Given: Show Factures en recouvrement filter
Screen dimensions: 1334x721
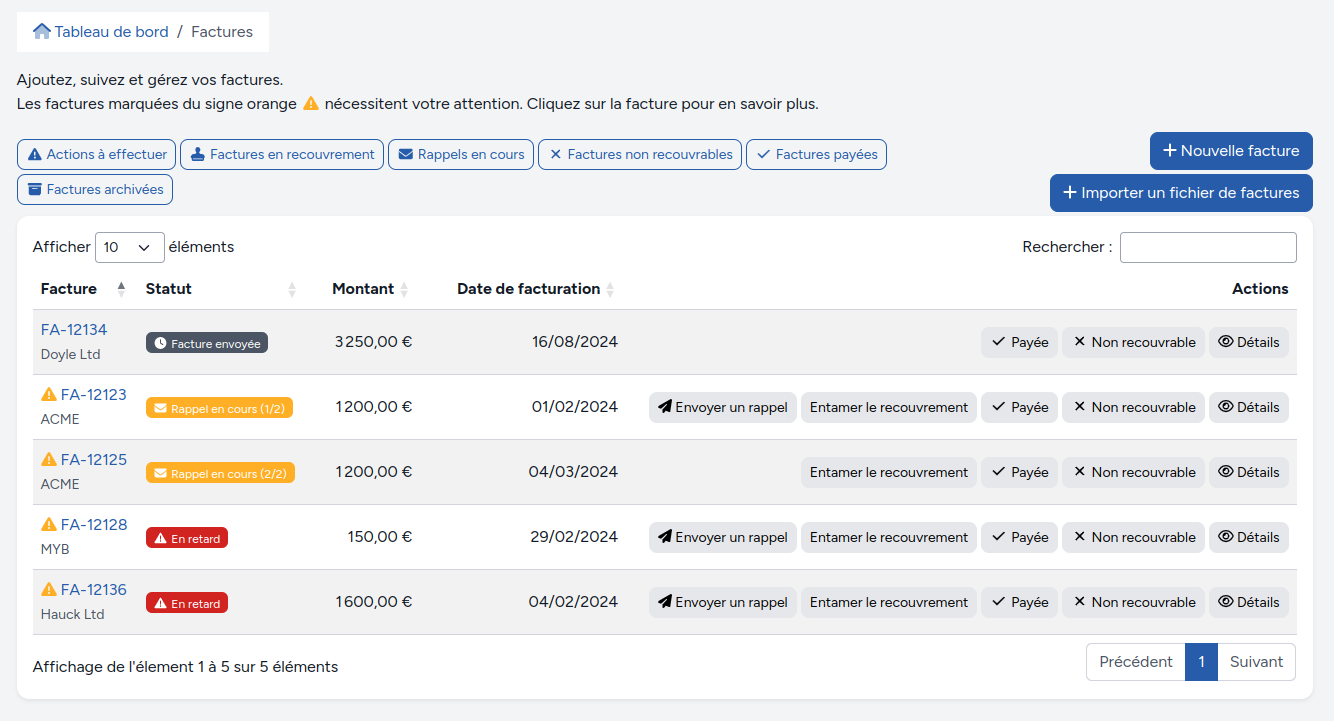Looking at the screenshot, I should 282,155.
